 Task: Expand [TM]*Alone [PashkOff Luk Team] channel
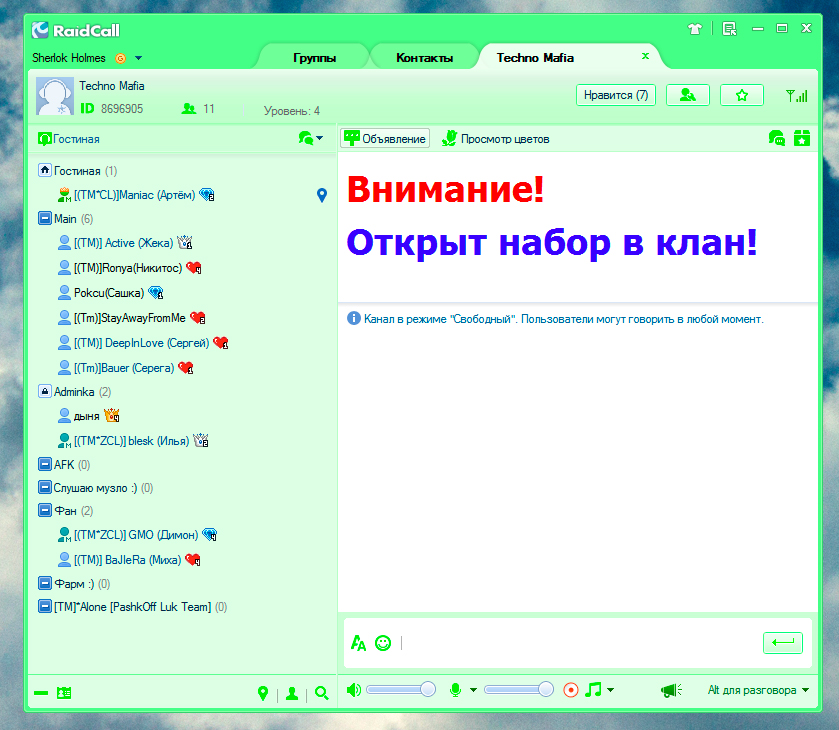(x=45, y=606)
